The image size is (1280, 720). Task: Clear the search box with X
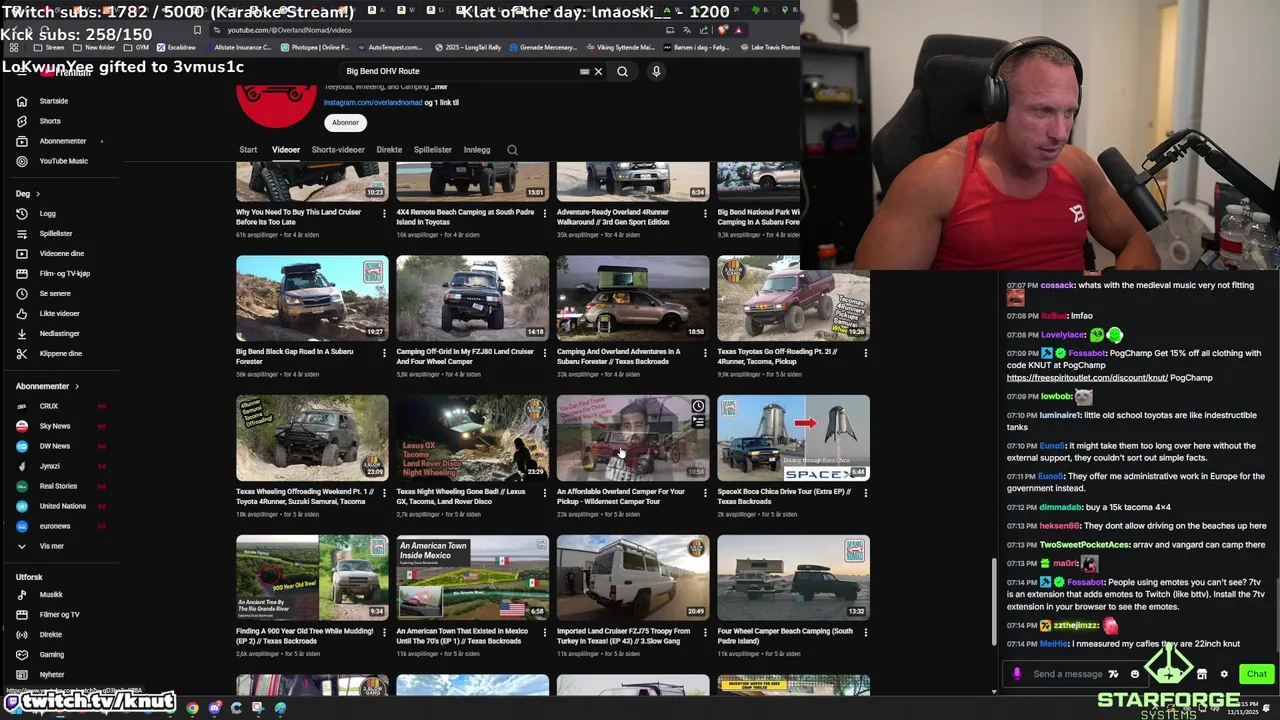[x=598, y=71]
